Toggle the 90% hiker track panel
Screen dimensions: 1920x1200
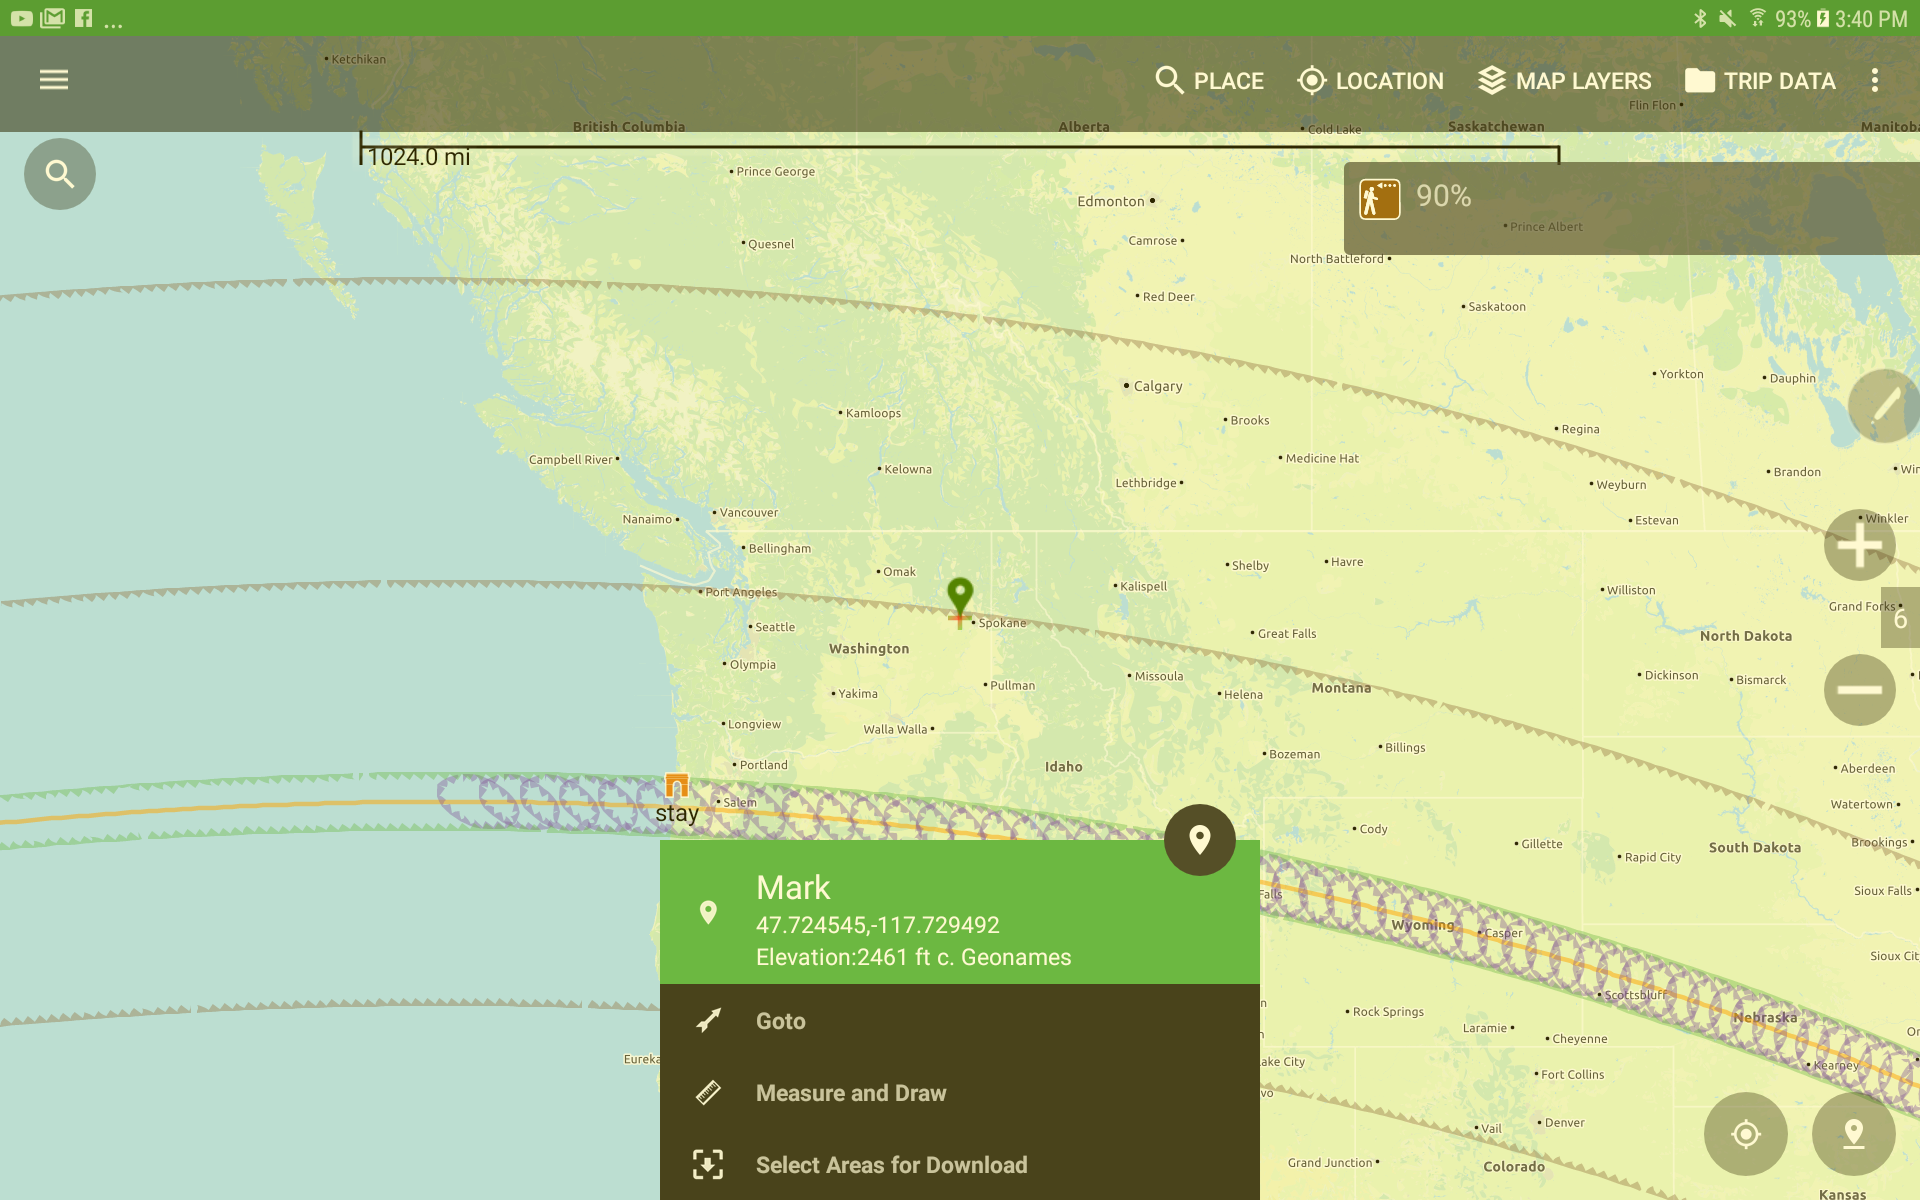pyautogui.click(x=1380, y=198)
